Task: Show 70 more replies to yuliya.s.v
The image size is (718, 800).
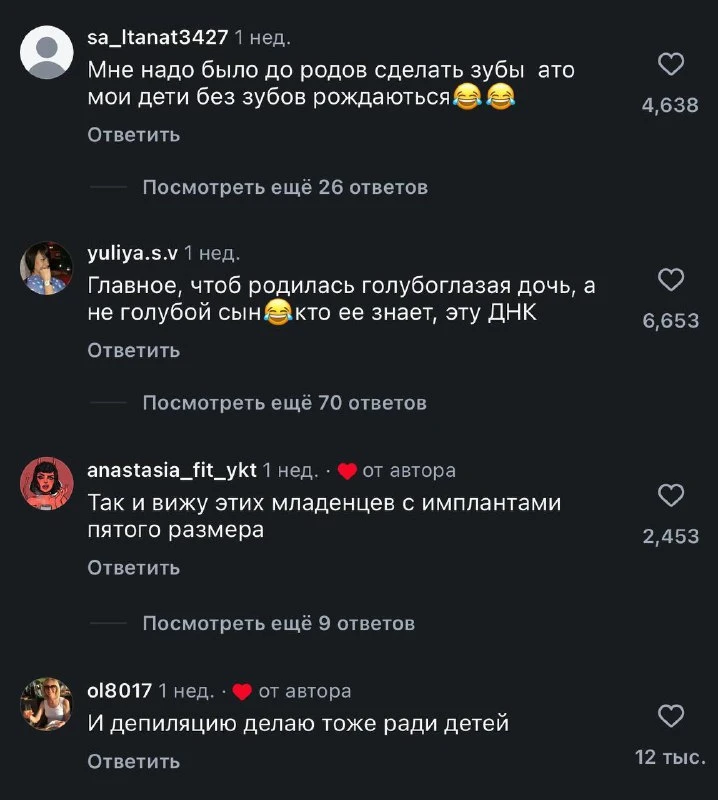Action: click(x=284, y=403)
